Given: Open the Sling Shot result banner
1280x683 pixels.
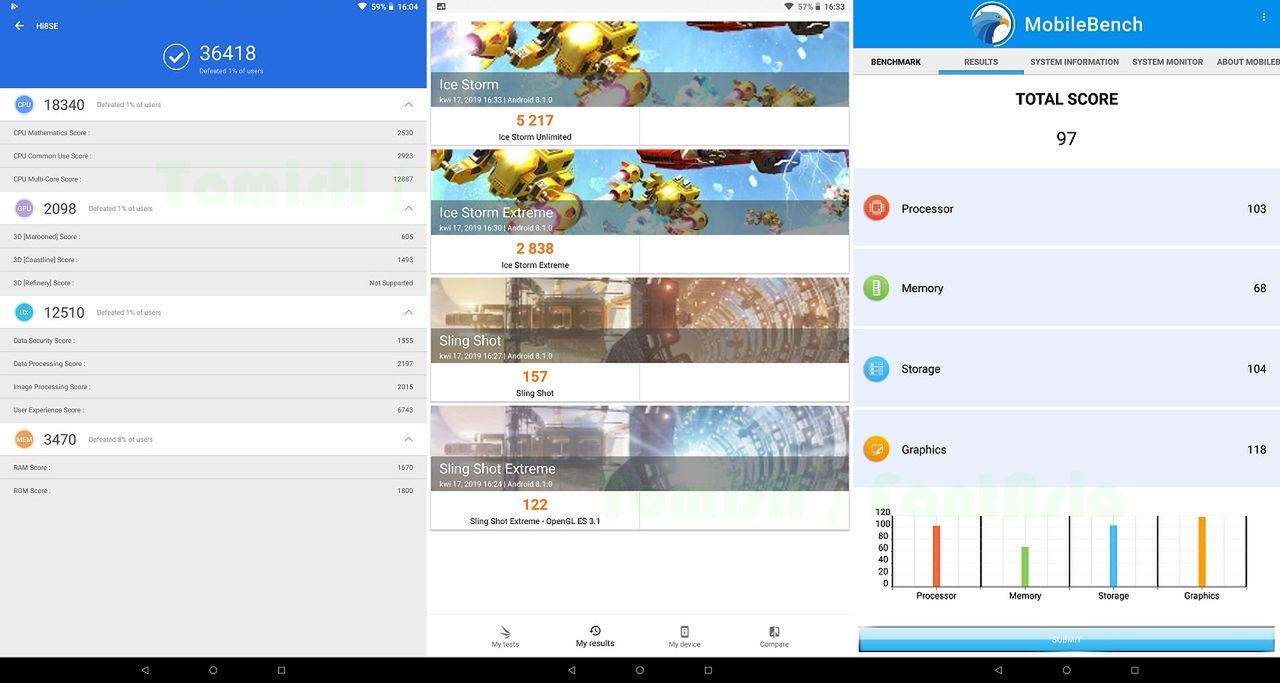Looking at the screenshot, I should [640, 320].
